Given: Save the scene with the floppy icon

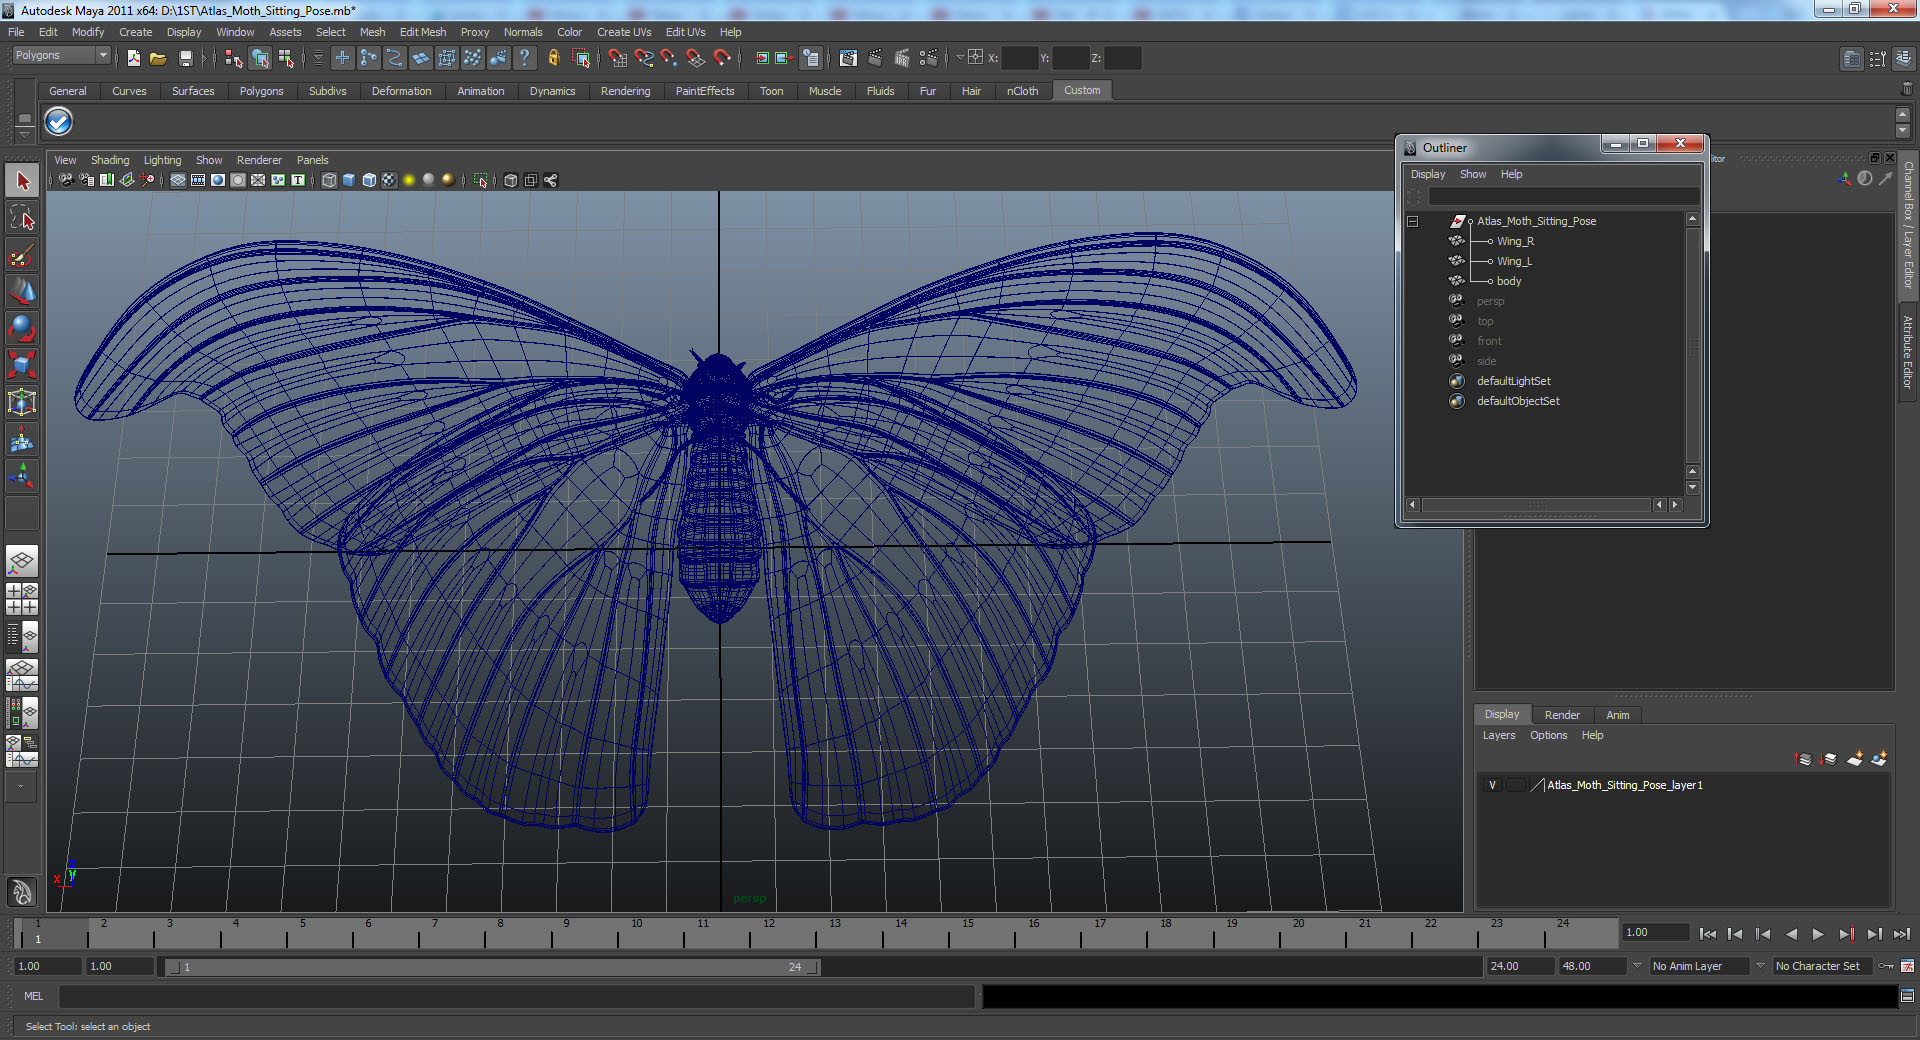Looking at the screenshot, I should (185, 58).
